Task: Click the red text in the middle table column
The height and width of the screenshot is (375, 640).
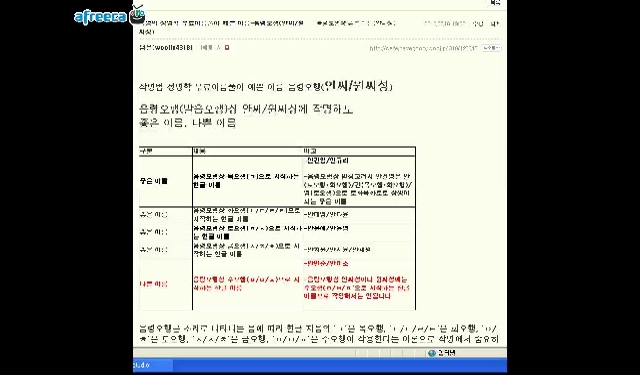Action: 247,284
